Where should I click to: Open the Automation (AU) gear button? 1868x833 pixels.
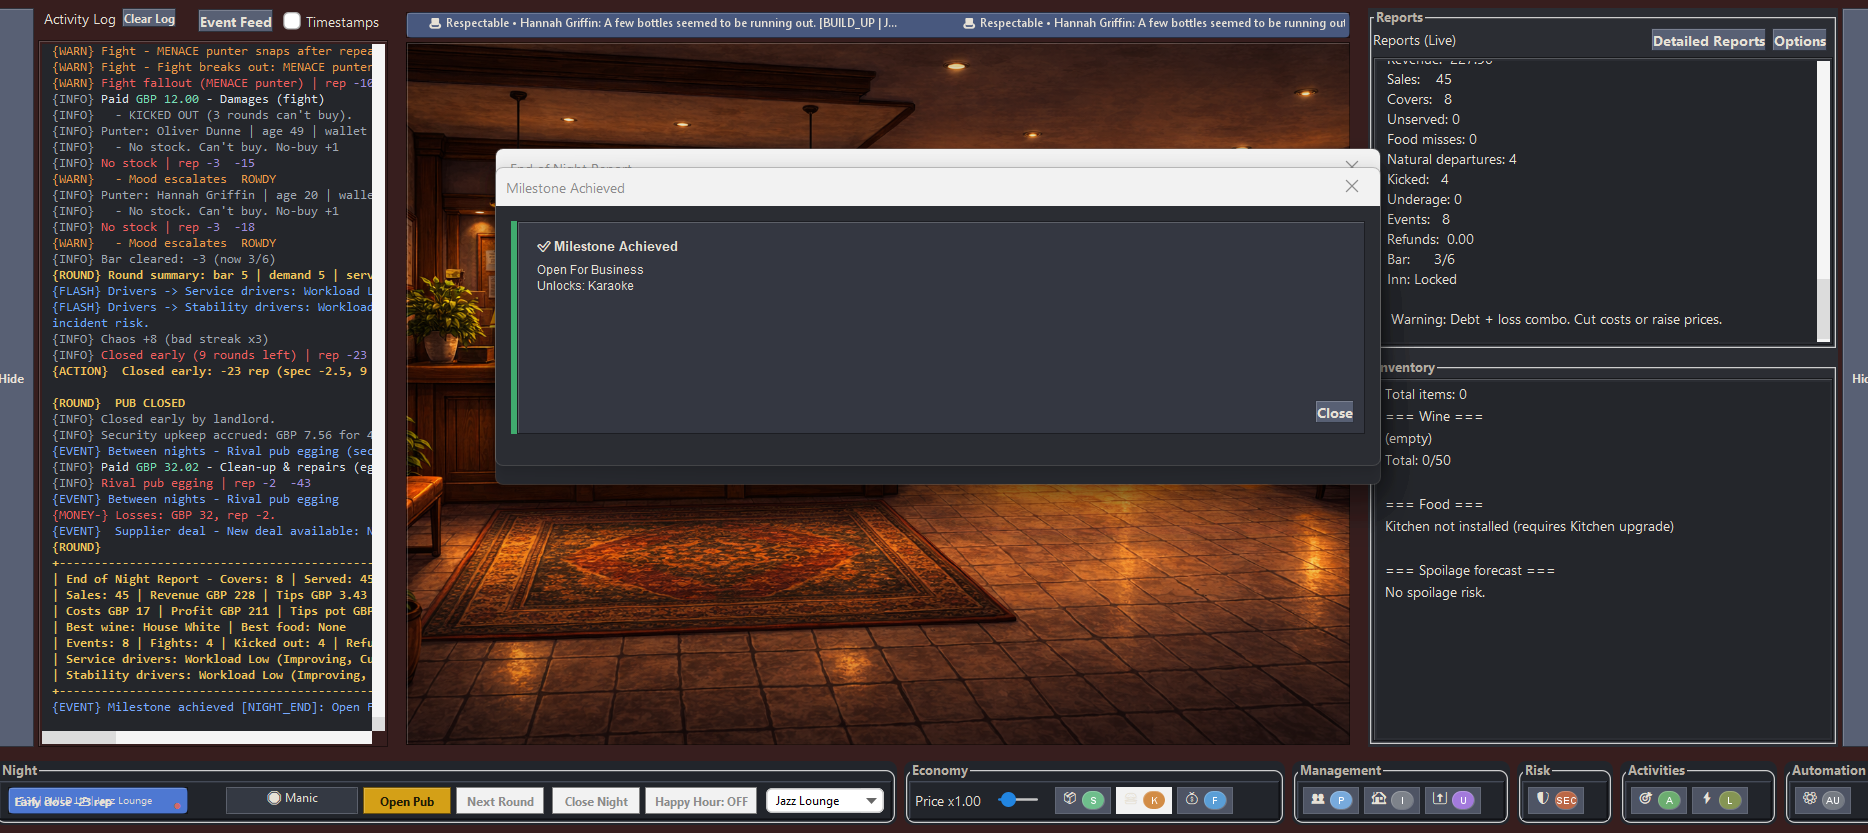click(1822, 800)
